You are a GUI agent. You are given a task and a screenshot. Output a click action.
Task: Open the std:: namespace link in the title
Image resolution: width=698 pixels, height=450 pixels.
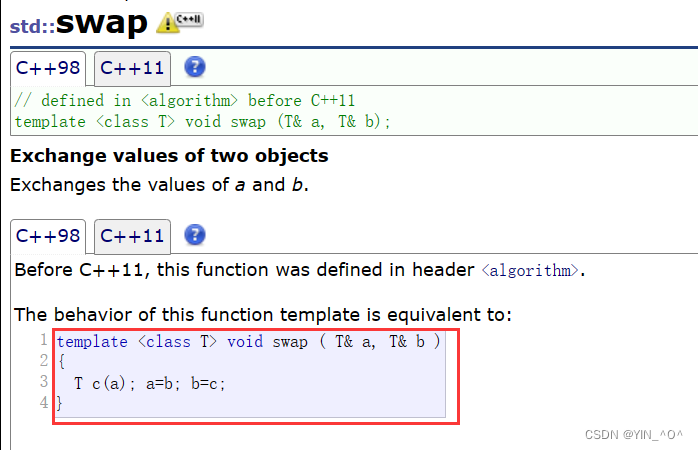(33, 25)
